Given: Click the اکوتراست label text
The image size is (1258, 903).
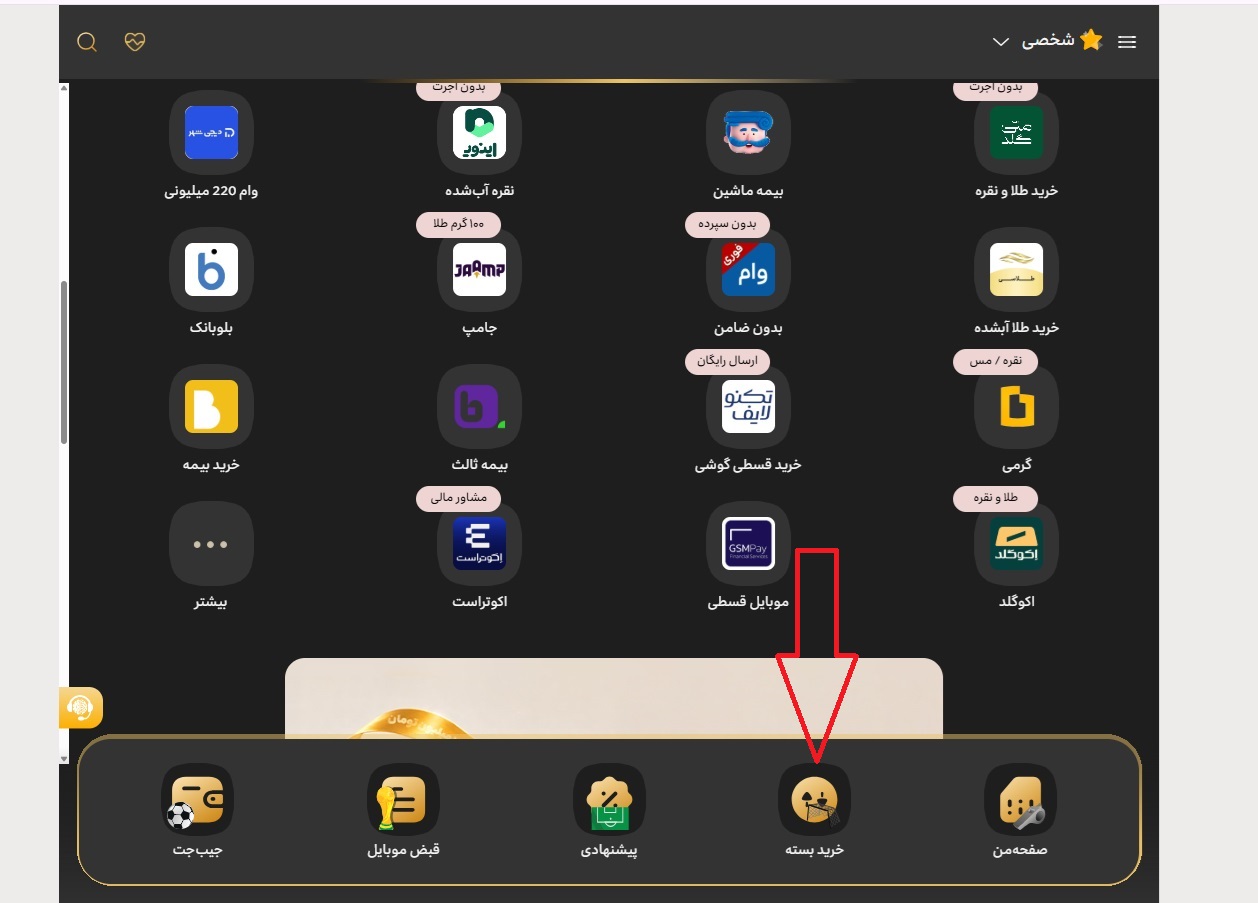Looking at the screenshot, I should (479, 602).
